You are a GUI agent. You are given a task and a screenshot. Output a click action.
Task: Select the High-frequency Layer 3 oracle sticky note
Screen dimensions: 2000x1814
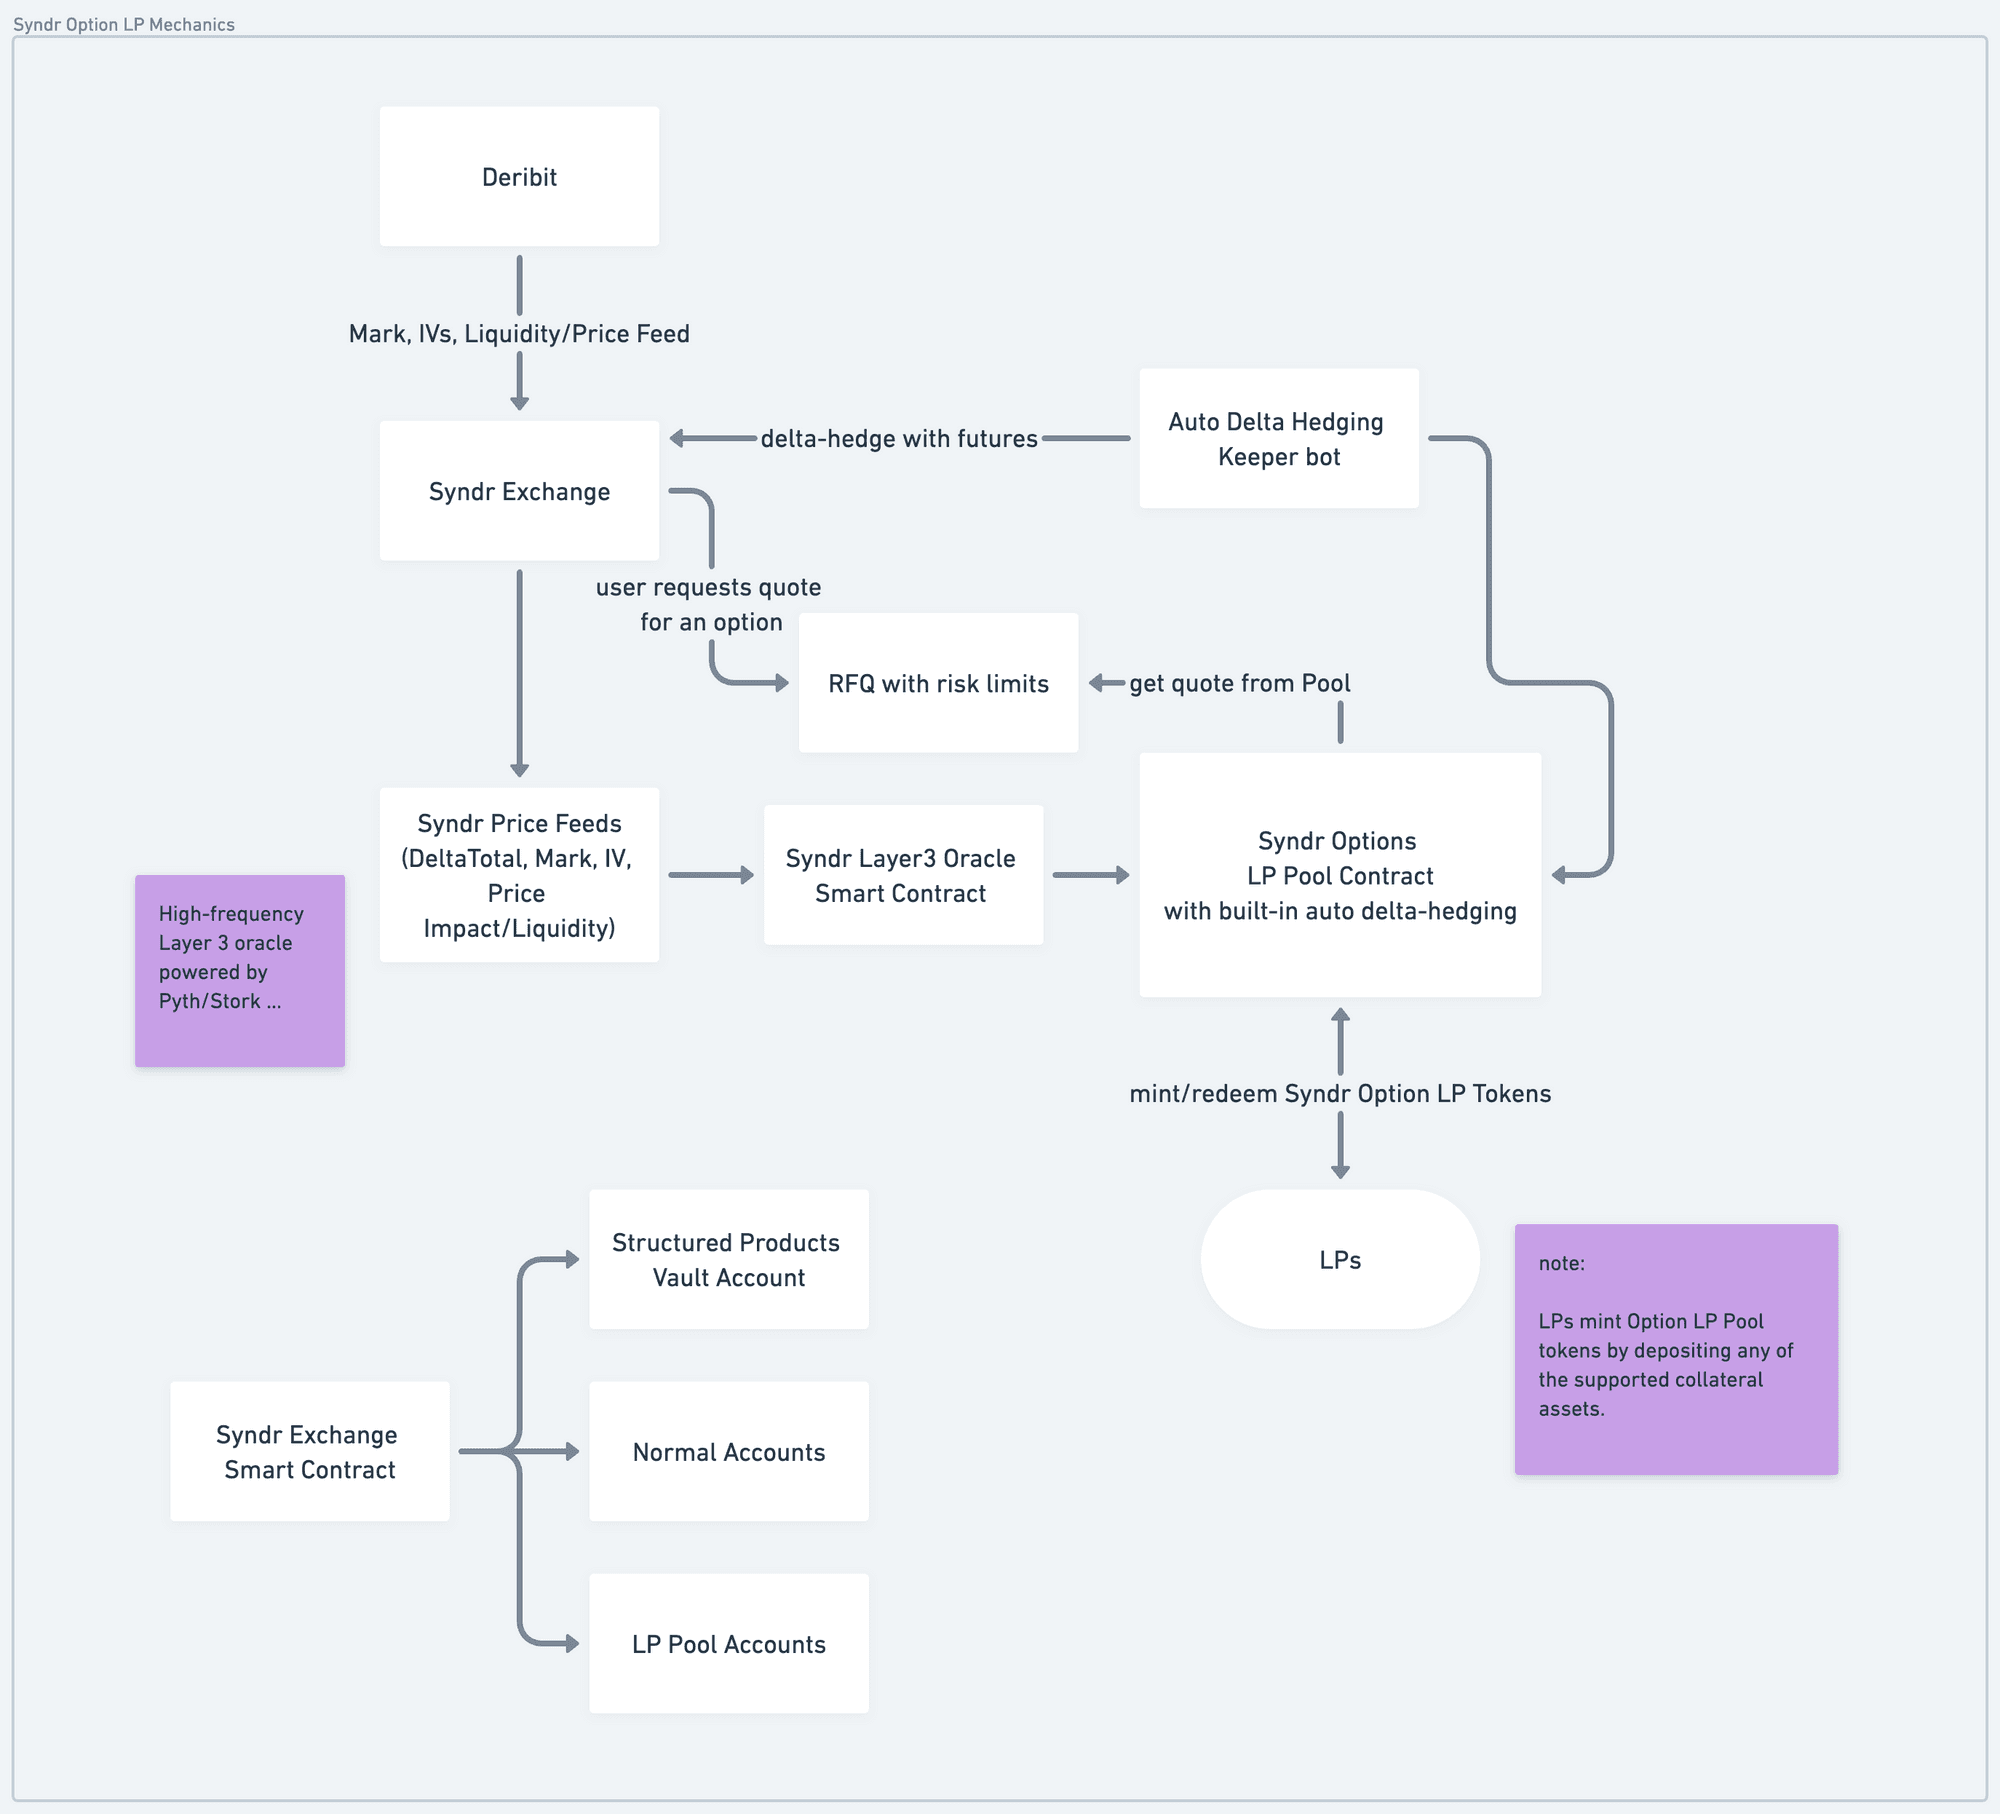pyautogui.click(x=240, y=971)
